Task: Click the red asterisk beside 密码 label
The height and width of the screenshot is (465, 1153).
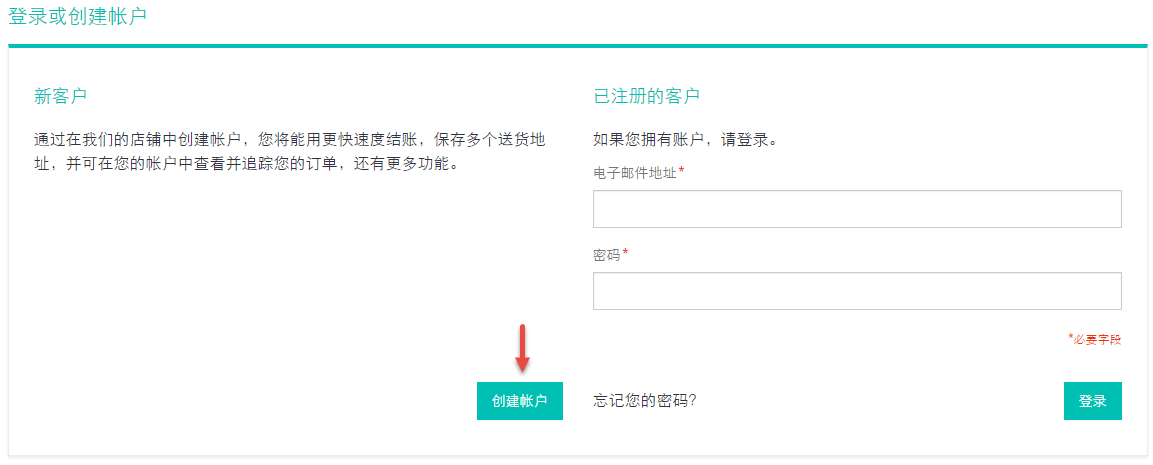Action: (x=626, y=252)
